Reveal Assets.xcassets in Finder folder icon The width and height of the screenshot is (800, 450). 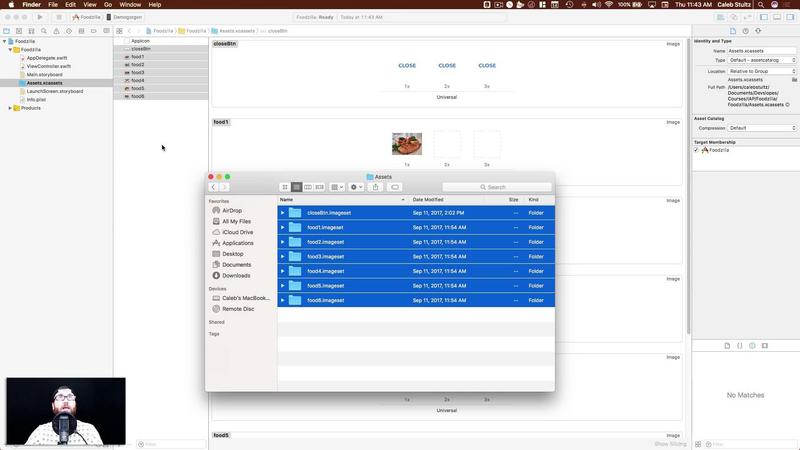(x=794, y=80)
